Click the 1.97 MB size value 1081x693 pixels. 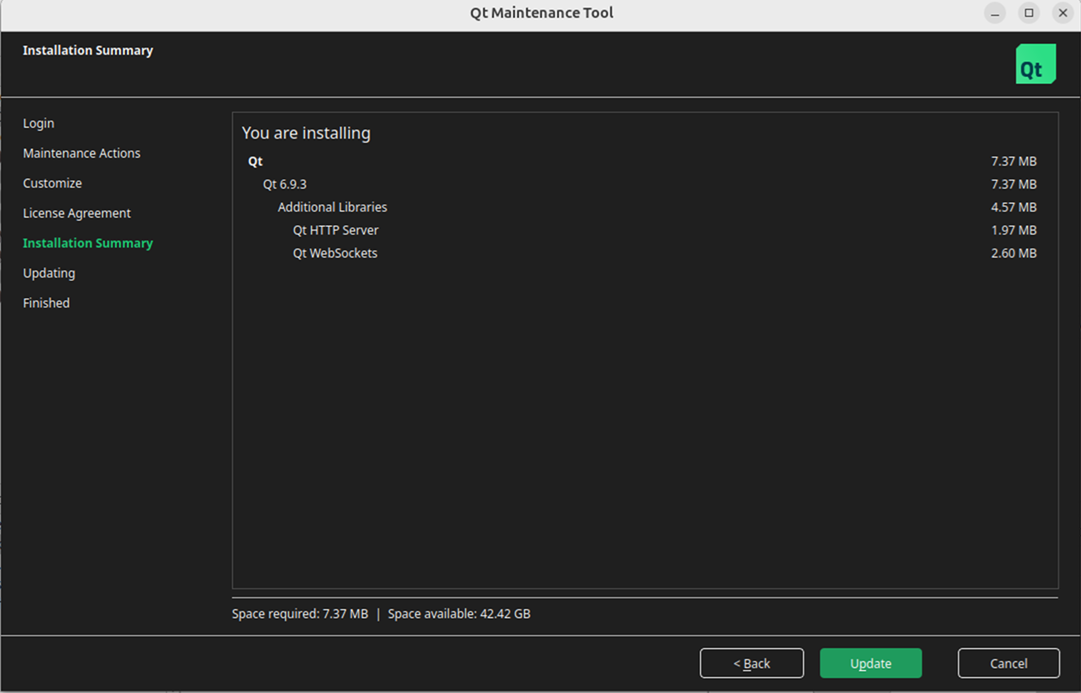pyautogui.click(x=1013, y=230)
